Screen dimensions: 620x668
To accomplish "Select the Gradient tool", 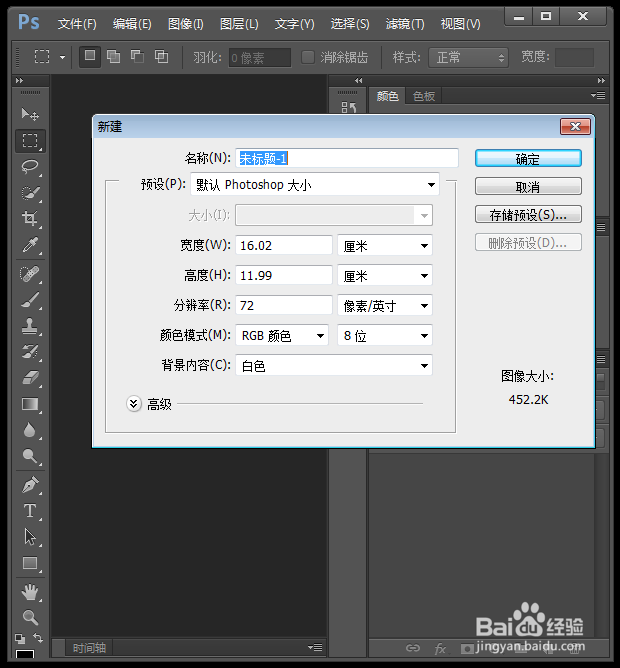I will pyautogui.click(x=30, y=404).
